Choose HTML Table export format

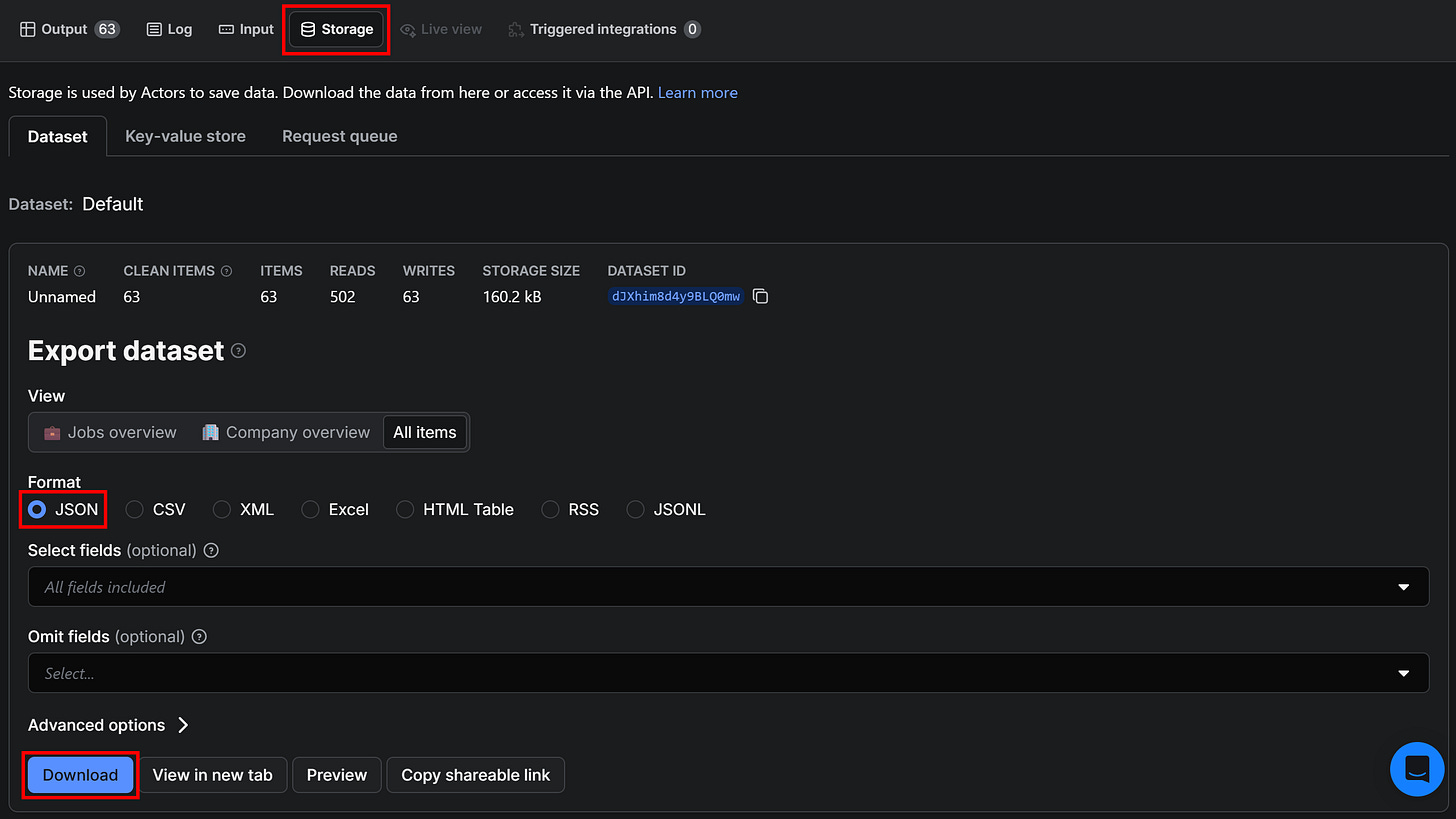click(x=455, y=510)
